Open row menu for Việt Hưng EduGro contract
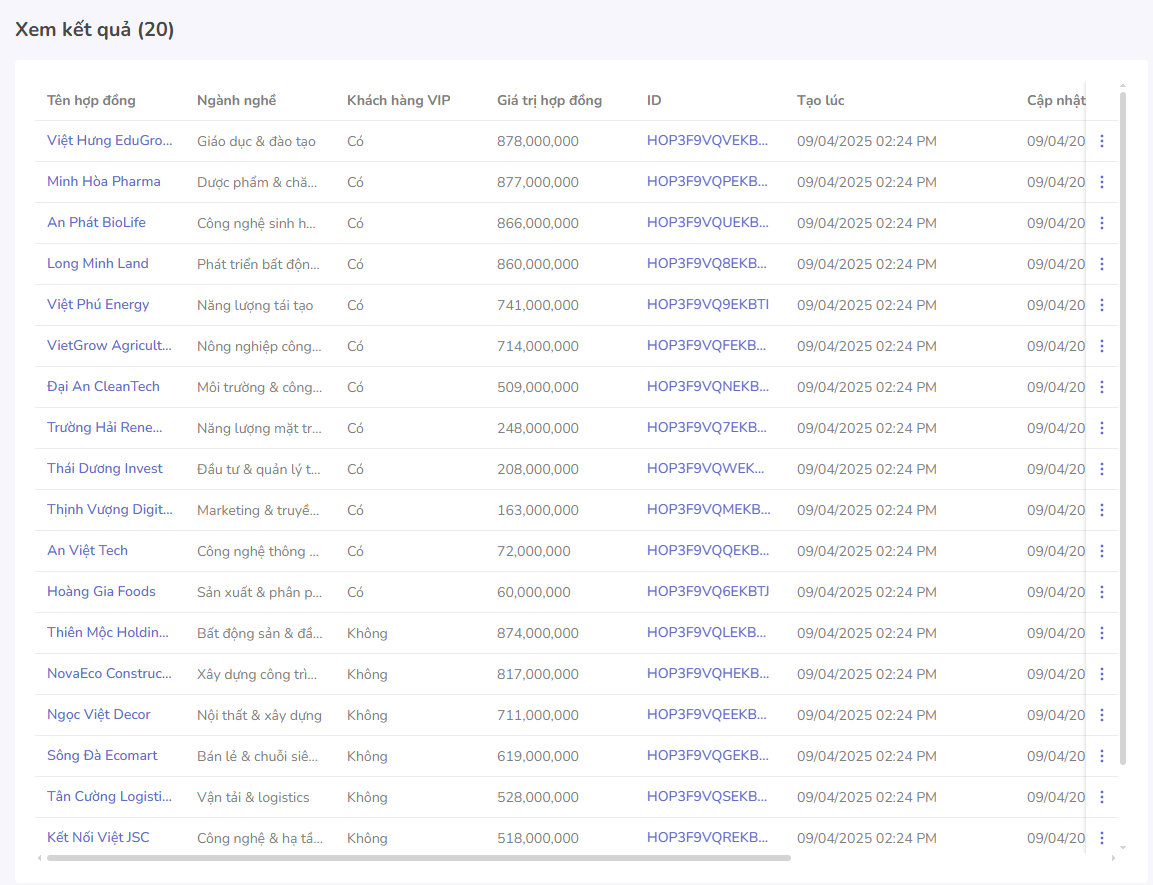Viewport: 1153px width, 885px height. pyautogui.click(x=1102, y=141)
